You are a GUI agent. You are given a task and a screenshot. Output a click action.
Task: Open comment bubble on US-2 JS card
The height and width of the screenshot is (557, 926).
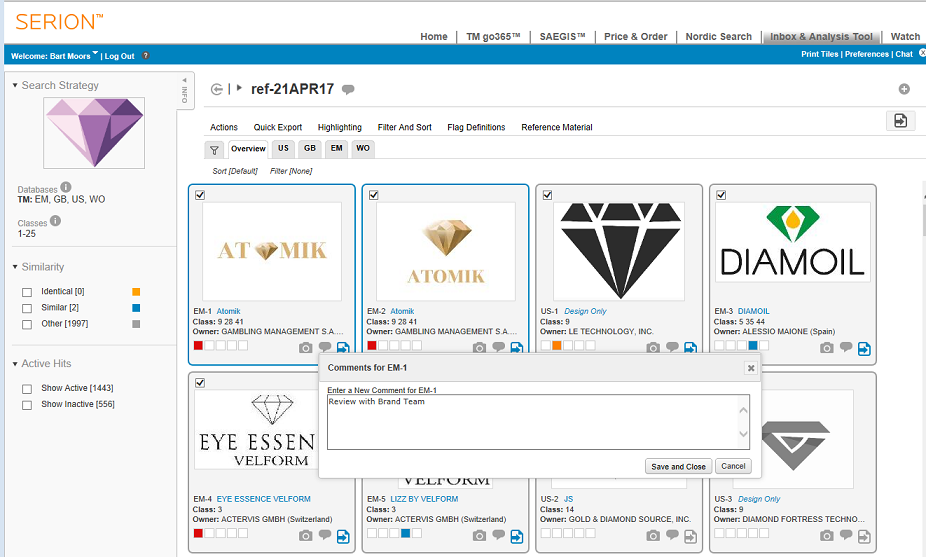click(x=672, y=535)
